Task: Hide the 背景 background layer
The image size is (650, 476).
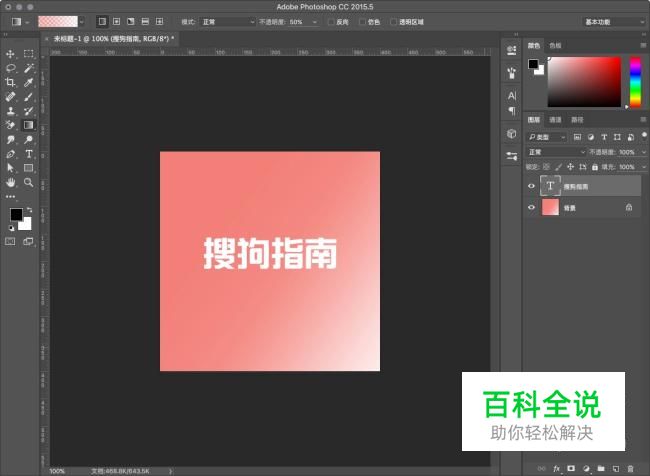Action: point(531,207)
